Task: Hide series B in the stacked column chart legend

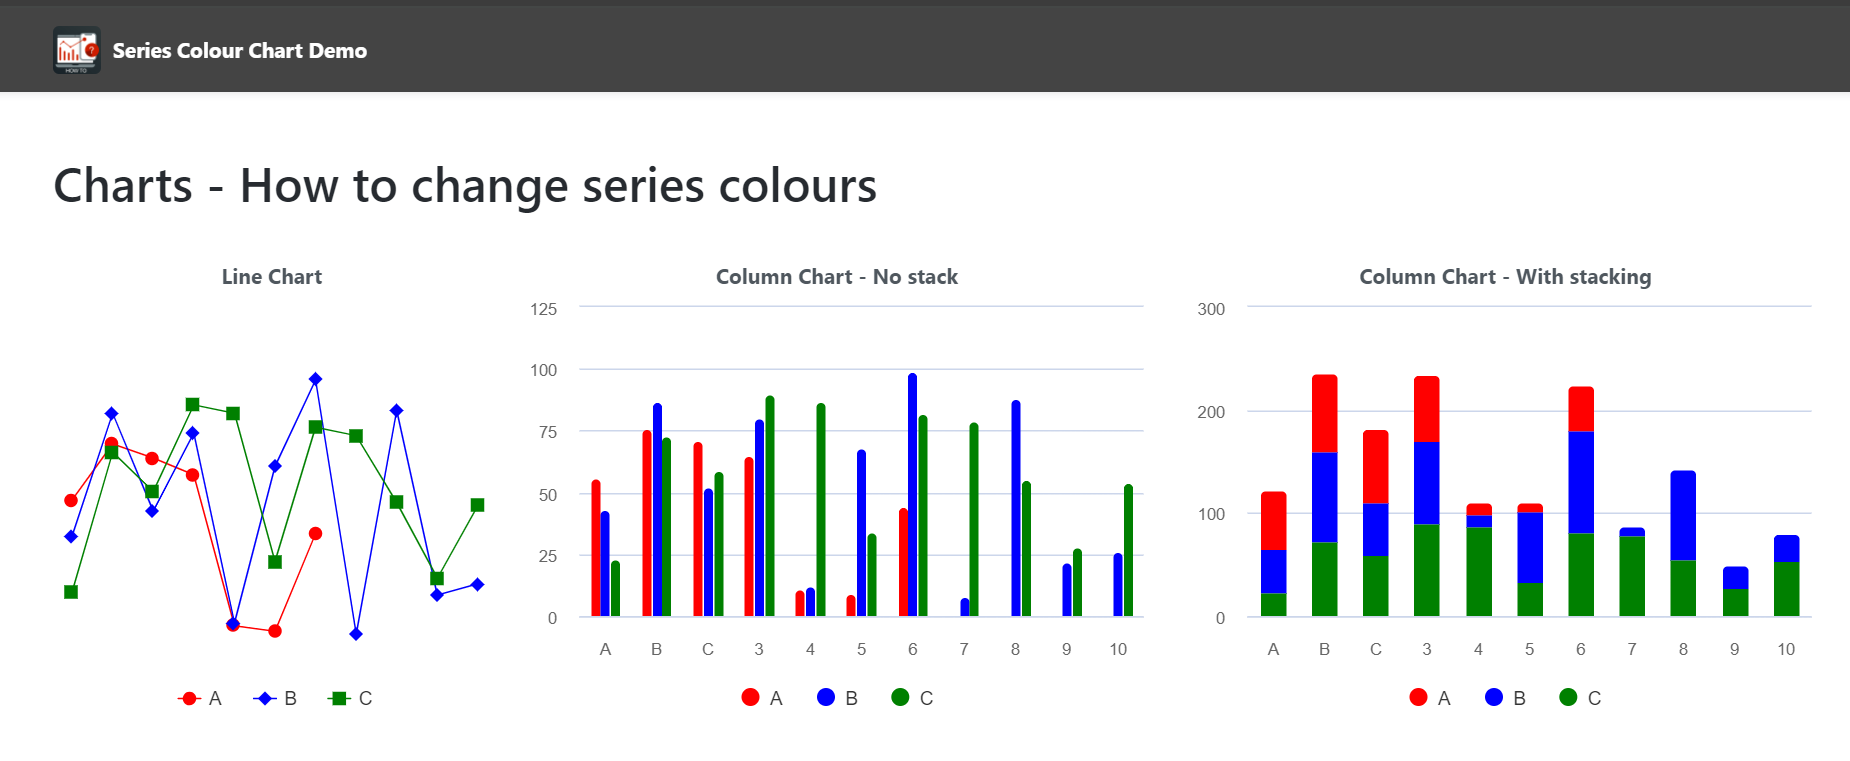Action: (x=1518, y=698)
